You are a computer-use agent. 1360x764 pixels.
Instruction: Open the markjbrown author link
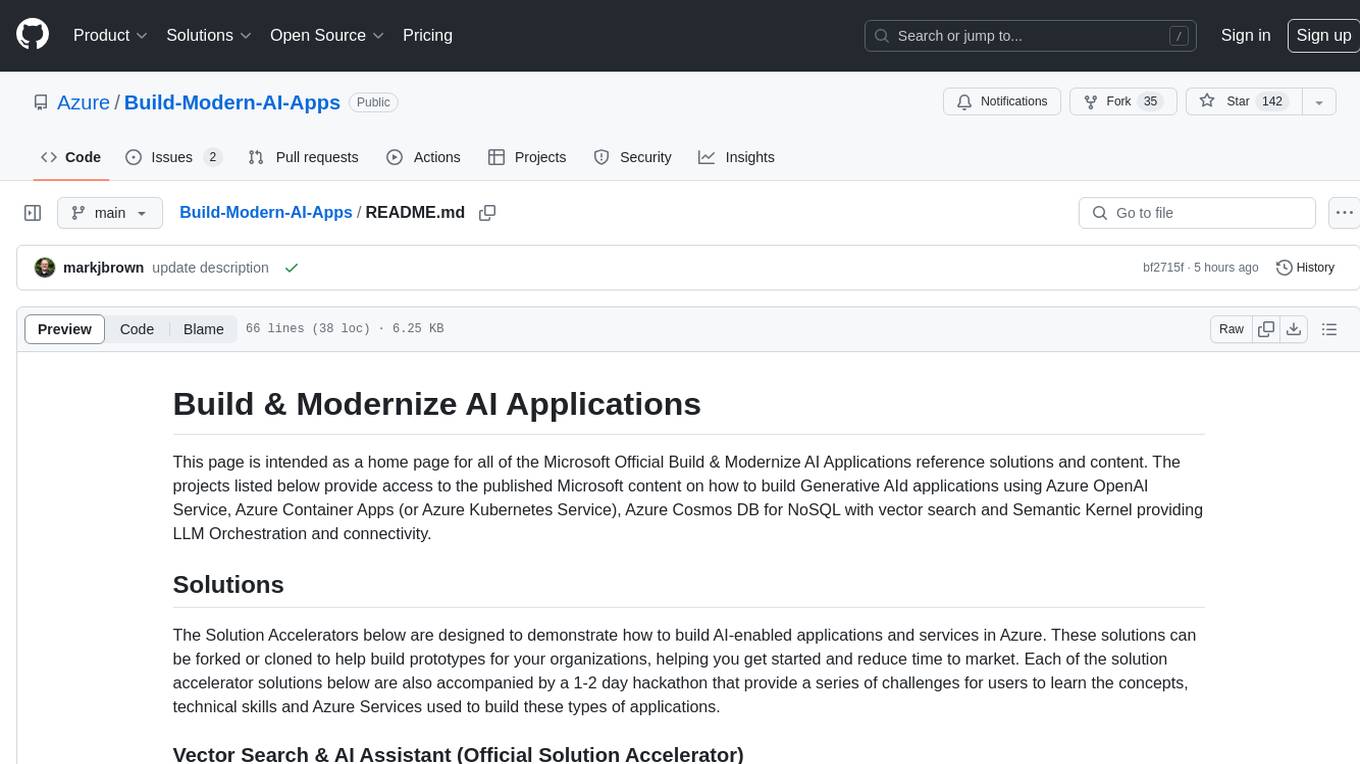point(103,268)
